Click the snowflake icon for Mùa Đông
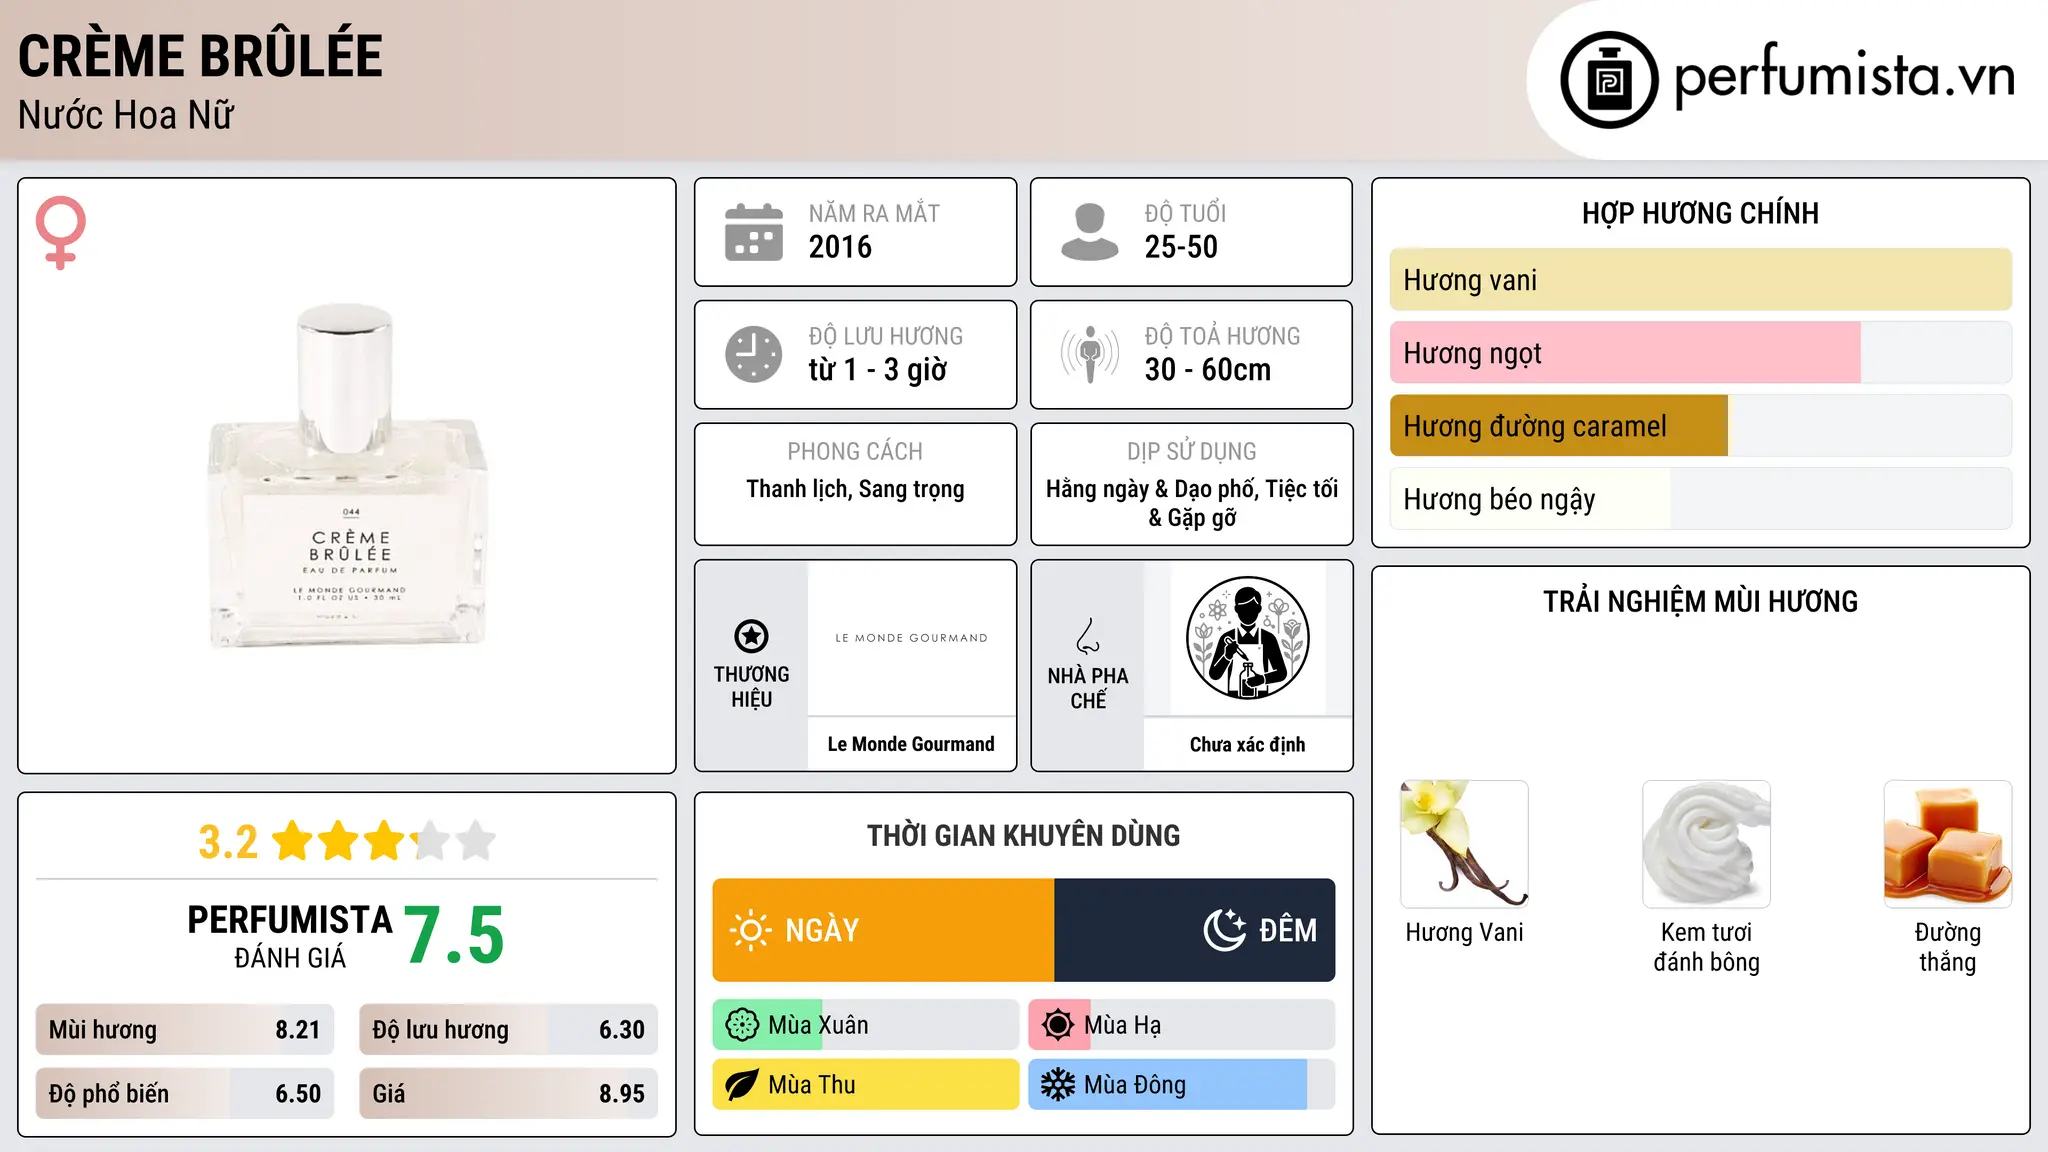 (x=1058, y=1085)
